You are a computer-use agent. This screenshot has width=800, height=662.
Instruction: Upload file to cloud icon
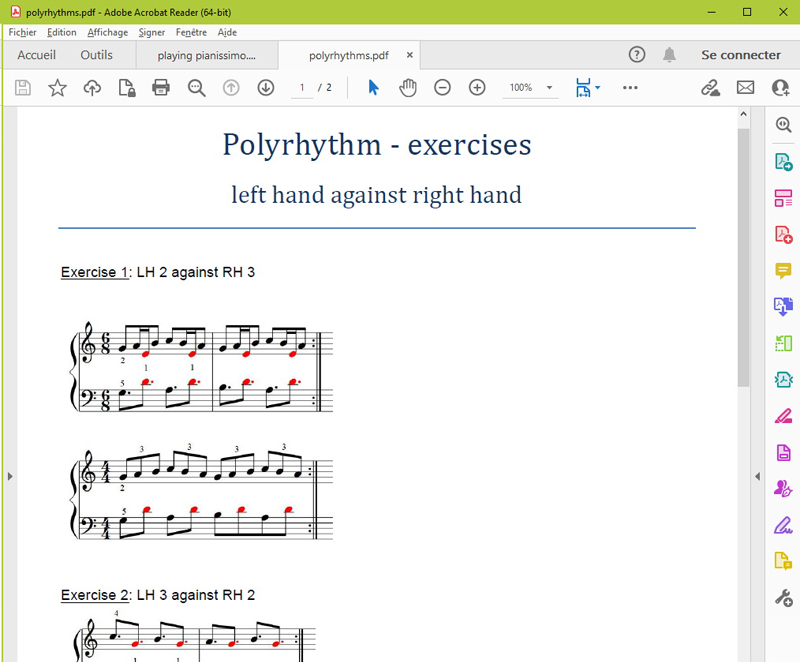click(x=92, y=88)
